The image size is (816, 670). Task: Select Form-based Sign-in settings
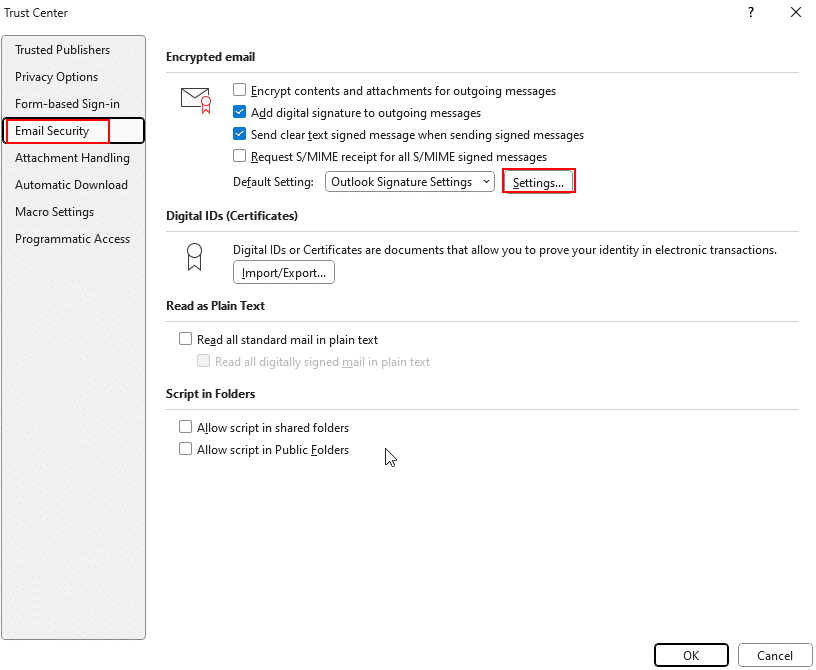(66, 103)
